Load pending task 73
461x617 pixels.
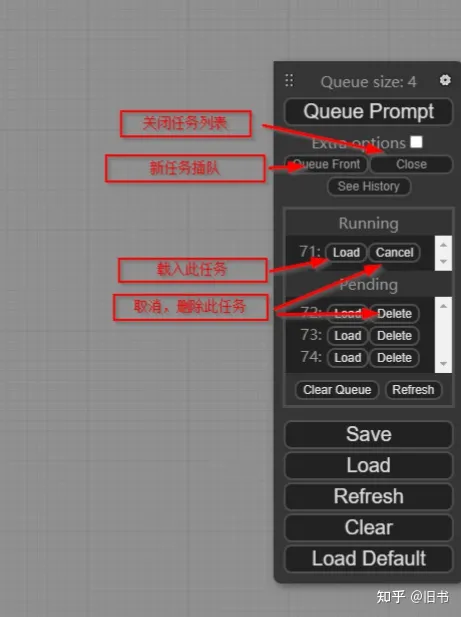coord(348,336)
